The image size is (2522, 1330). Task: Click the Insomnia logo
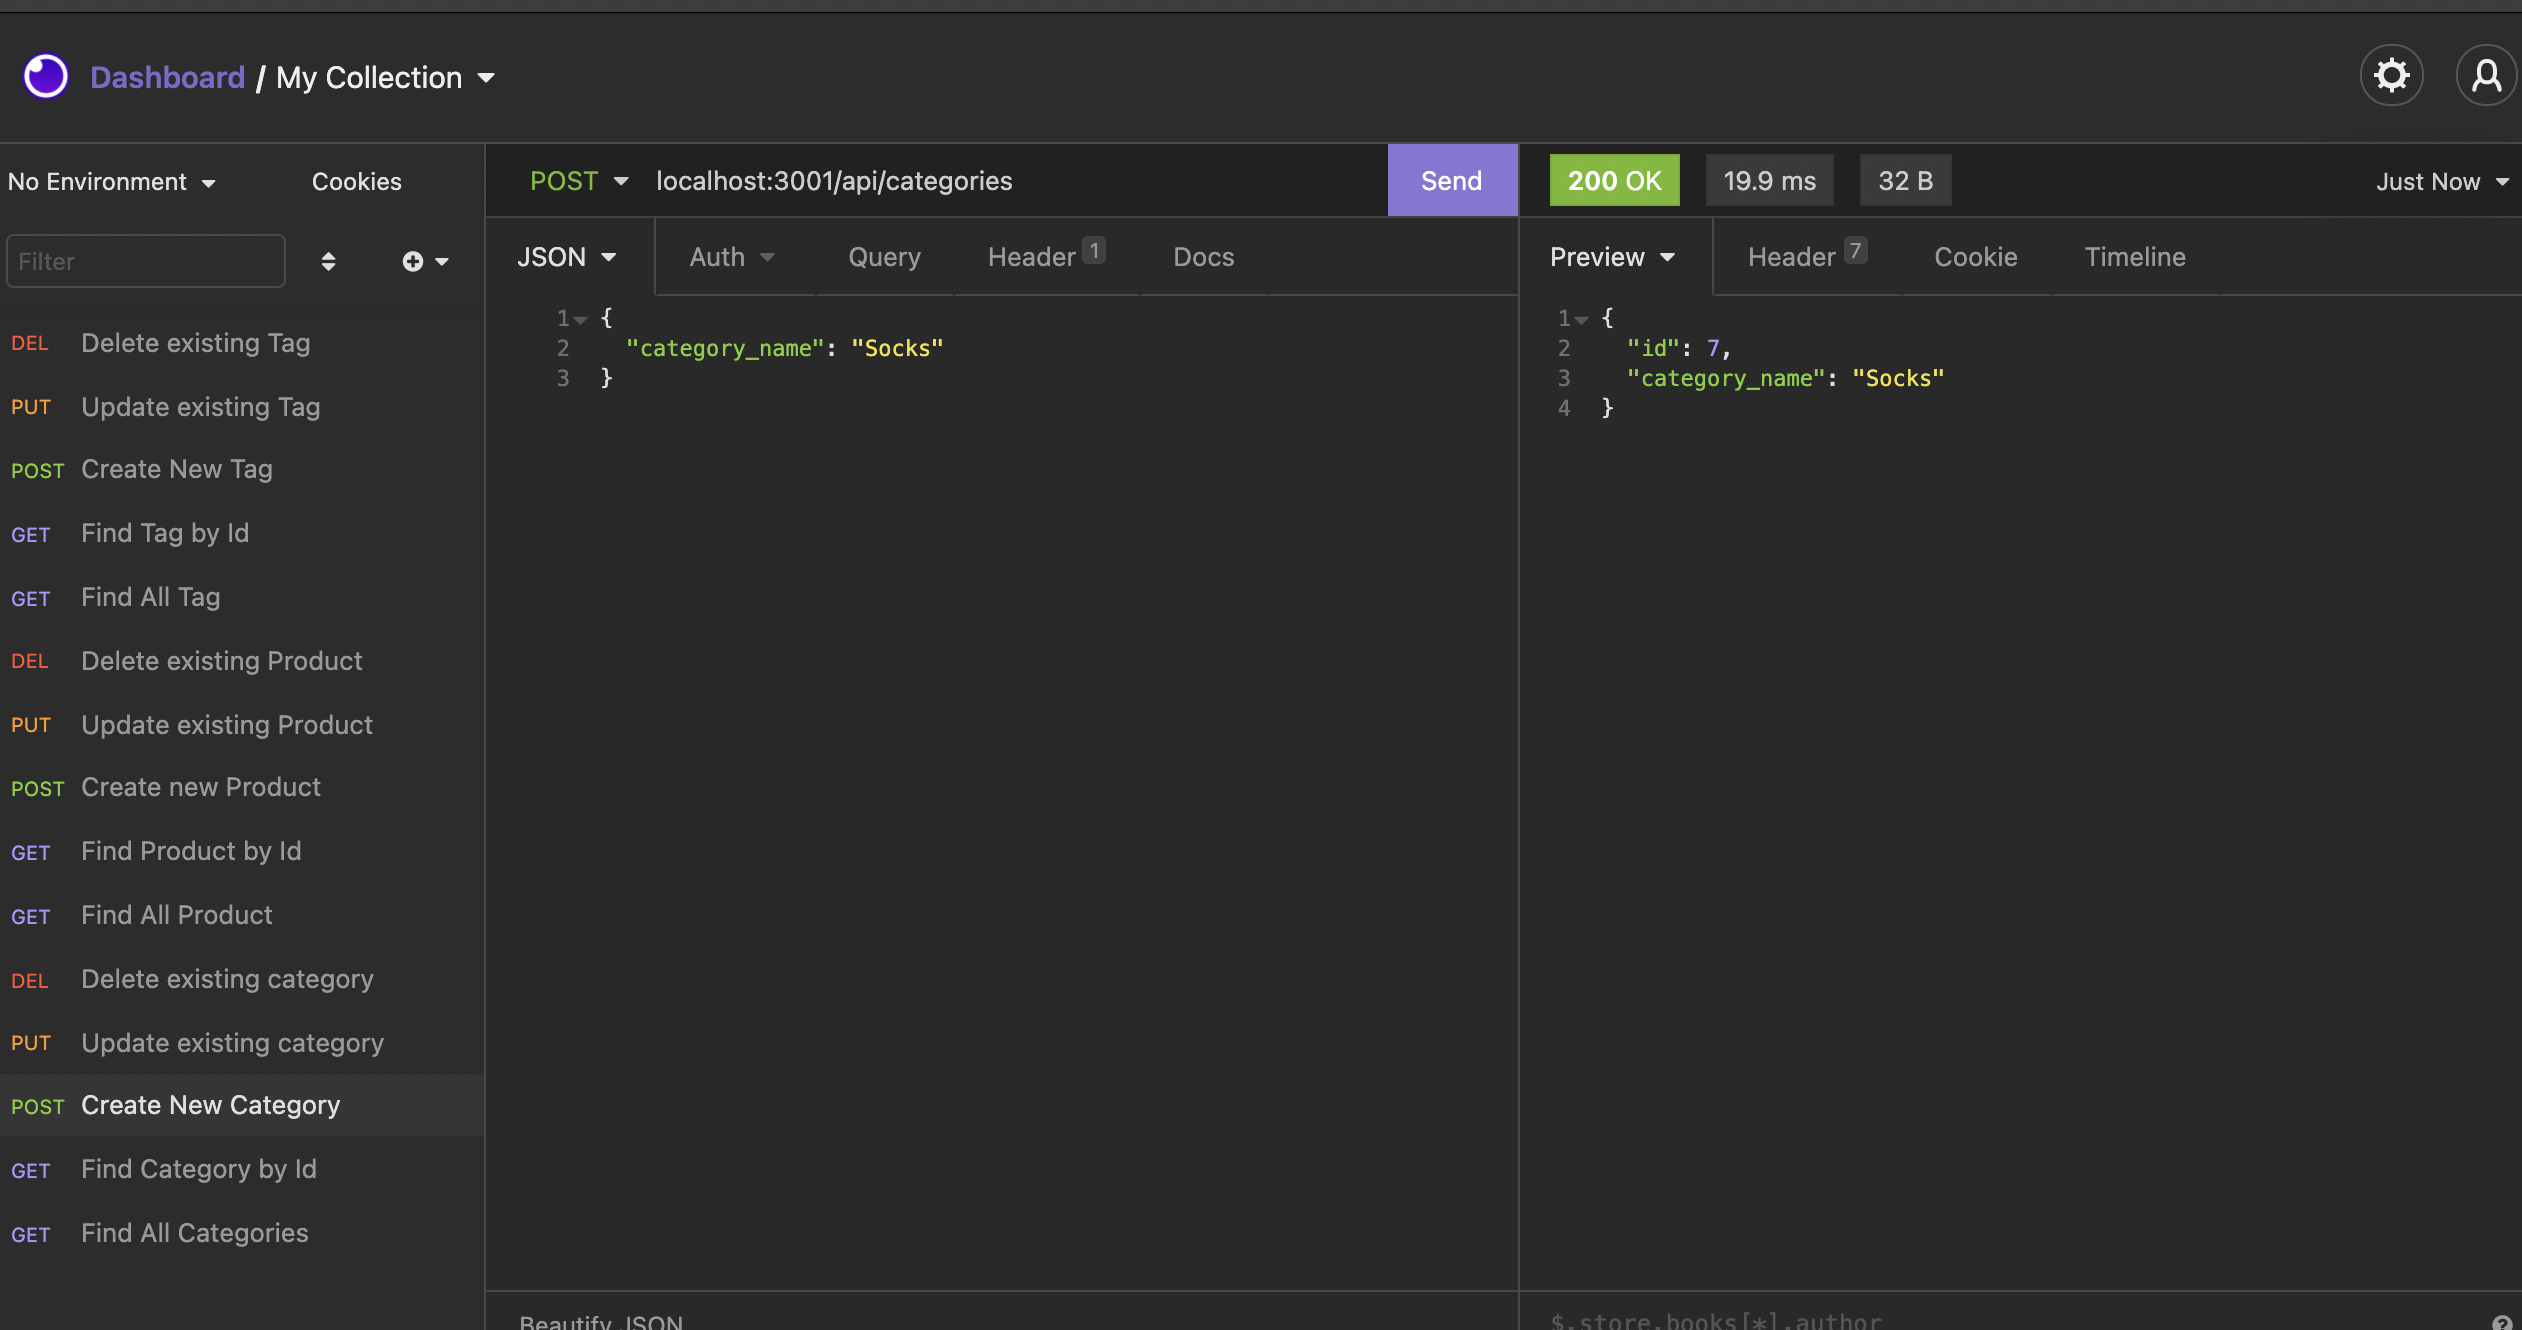pyautogui.click(x=45, y=75)
